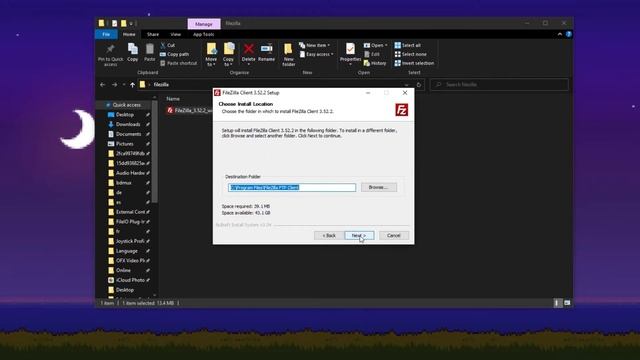
Task: Switch to the View ribbon tab
Action: [176, 34]
